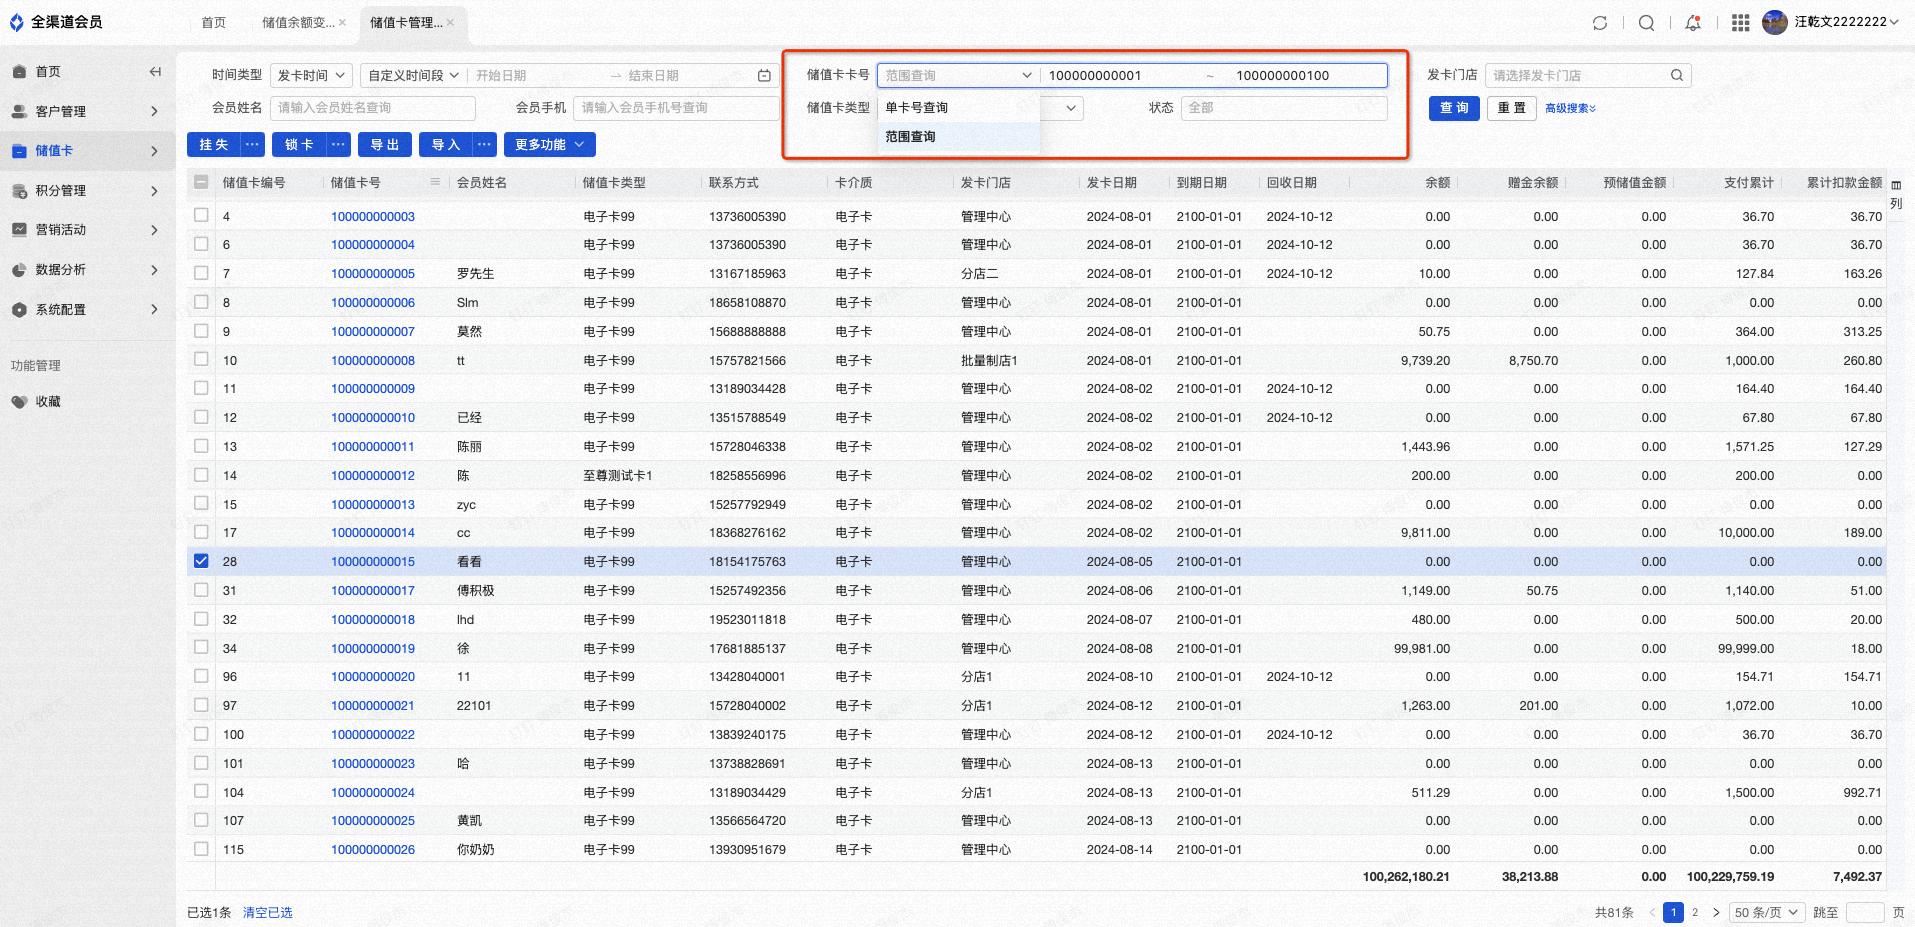
Task: Open the 范围查询 card number mode dropdown
Action: [958, 76]
